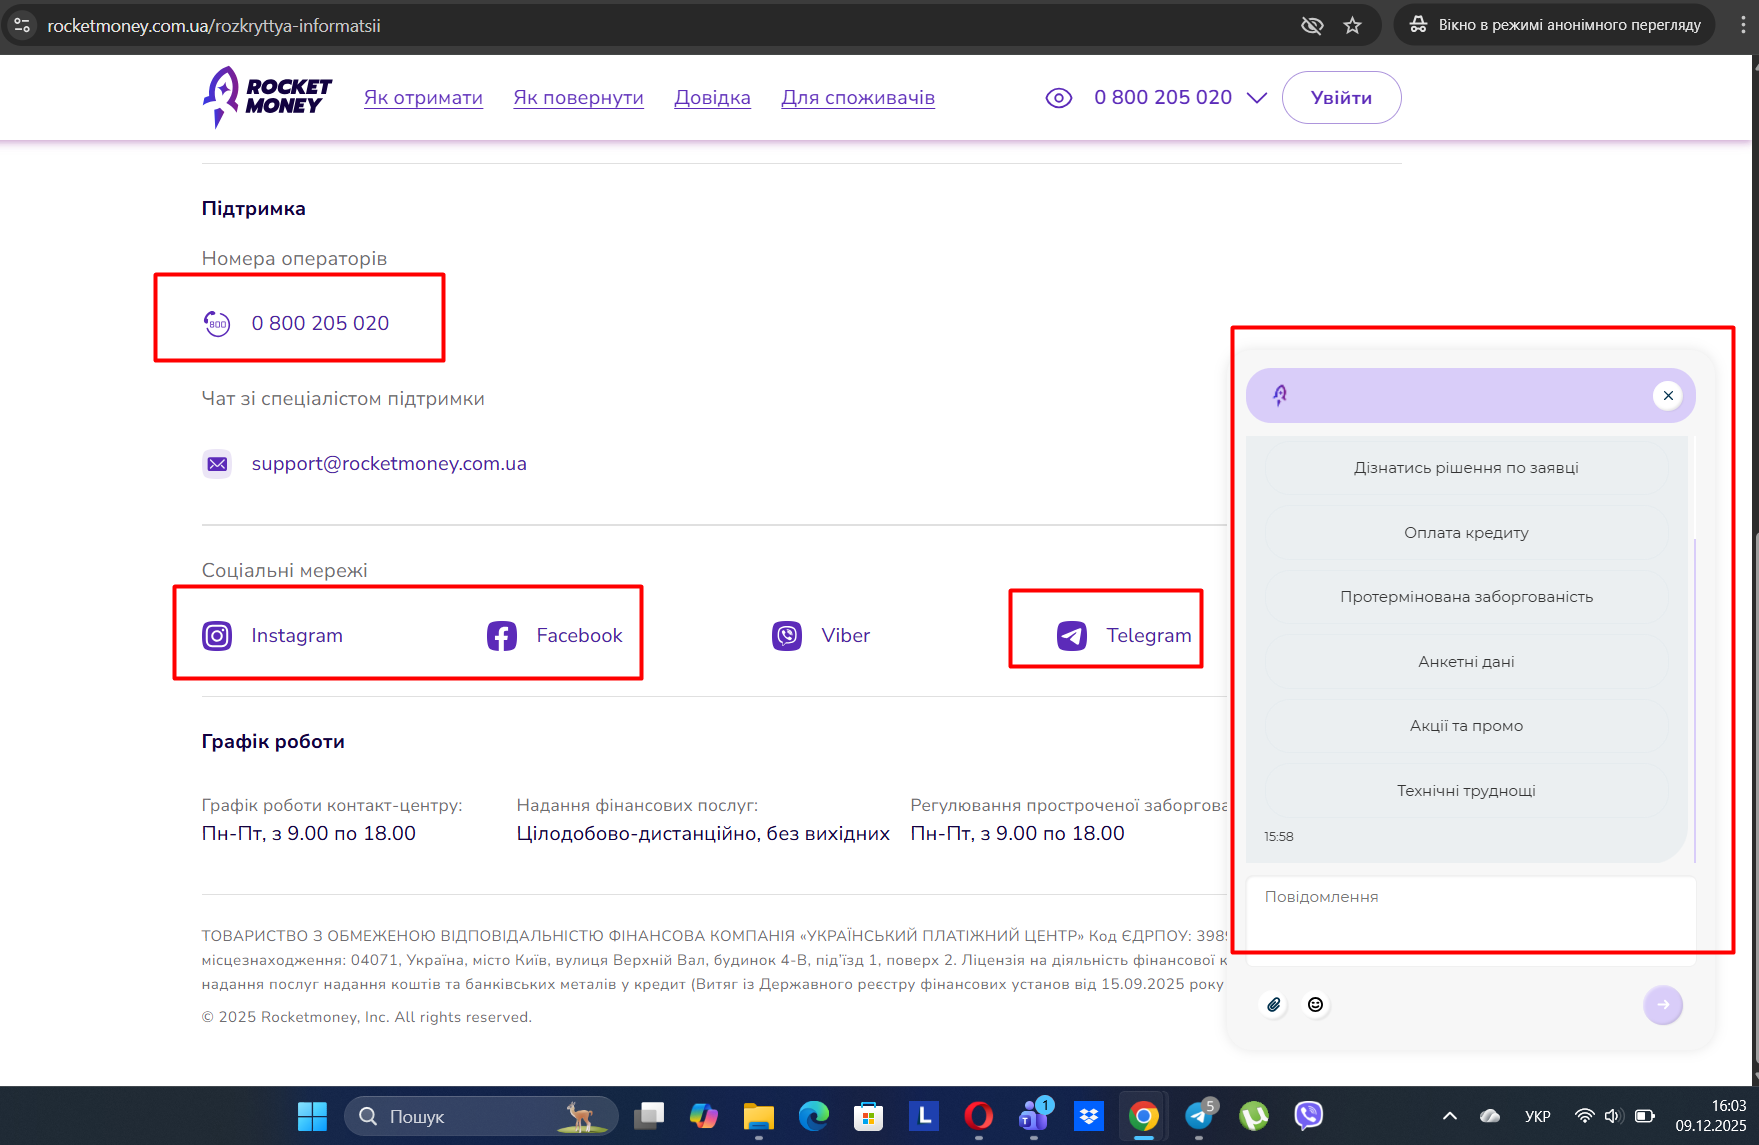Open the Facebook social link
This screenshot has height=1145, width=1759.
tap(579, 636)
